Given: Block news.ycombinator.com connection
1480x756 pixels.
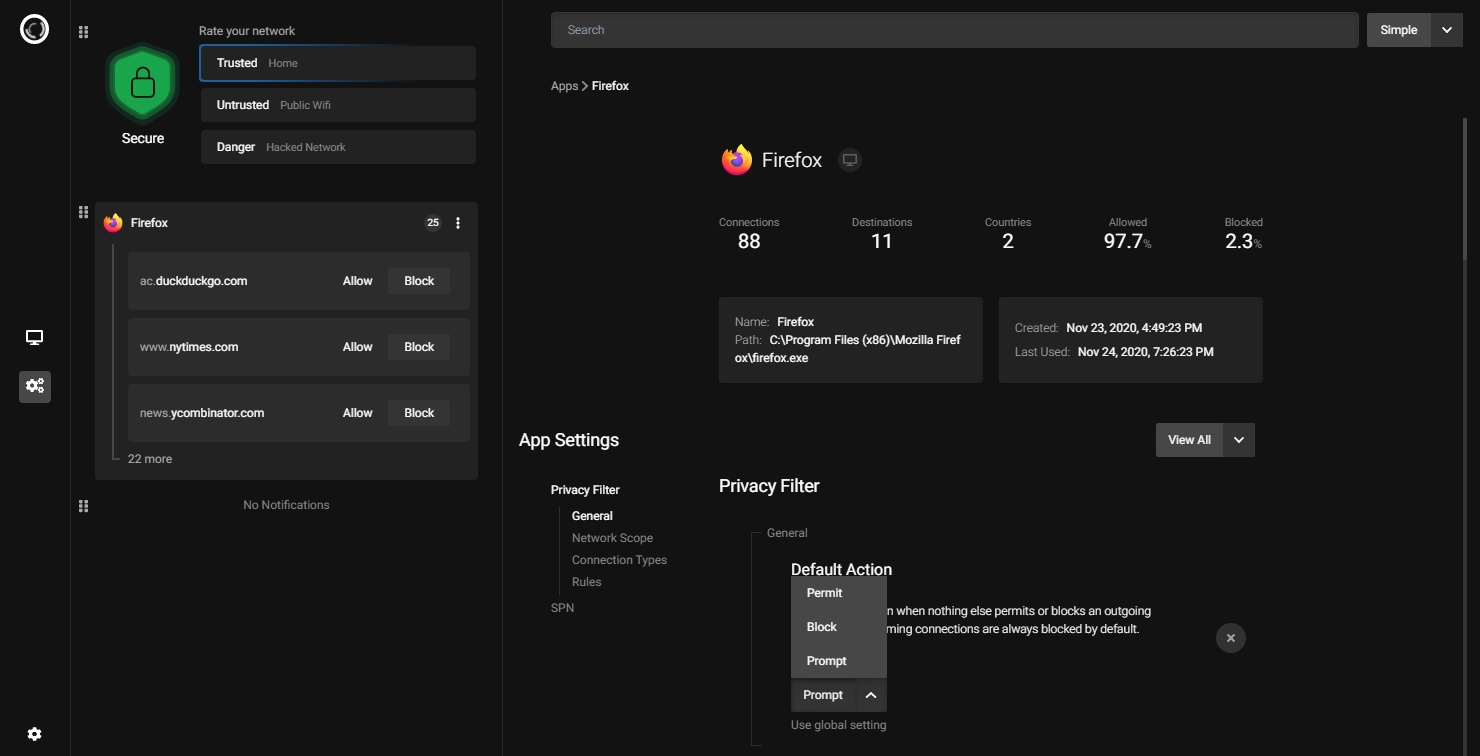Looking at the screenshot, I should click(x=419, y=413).
